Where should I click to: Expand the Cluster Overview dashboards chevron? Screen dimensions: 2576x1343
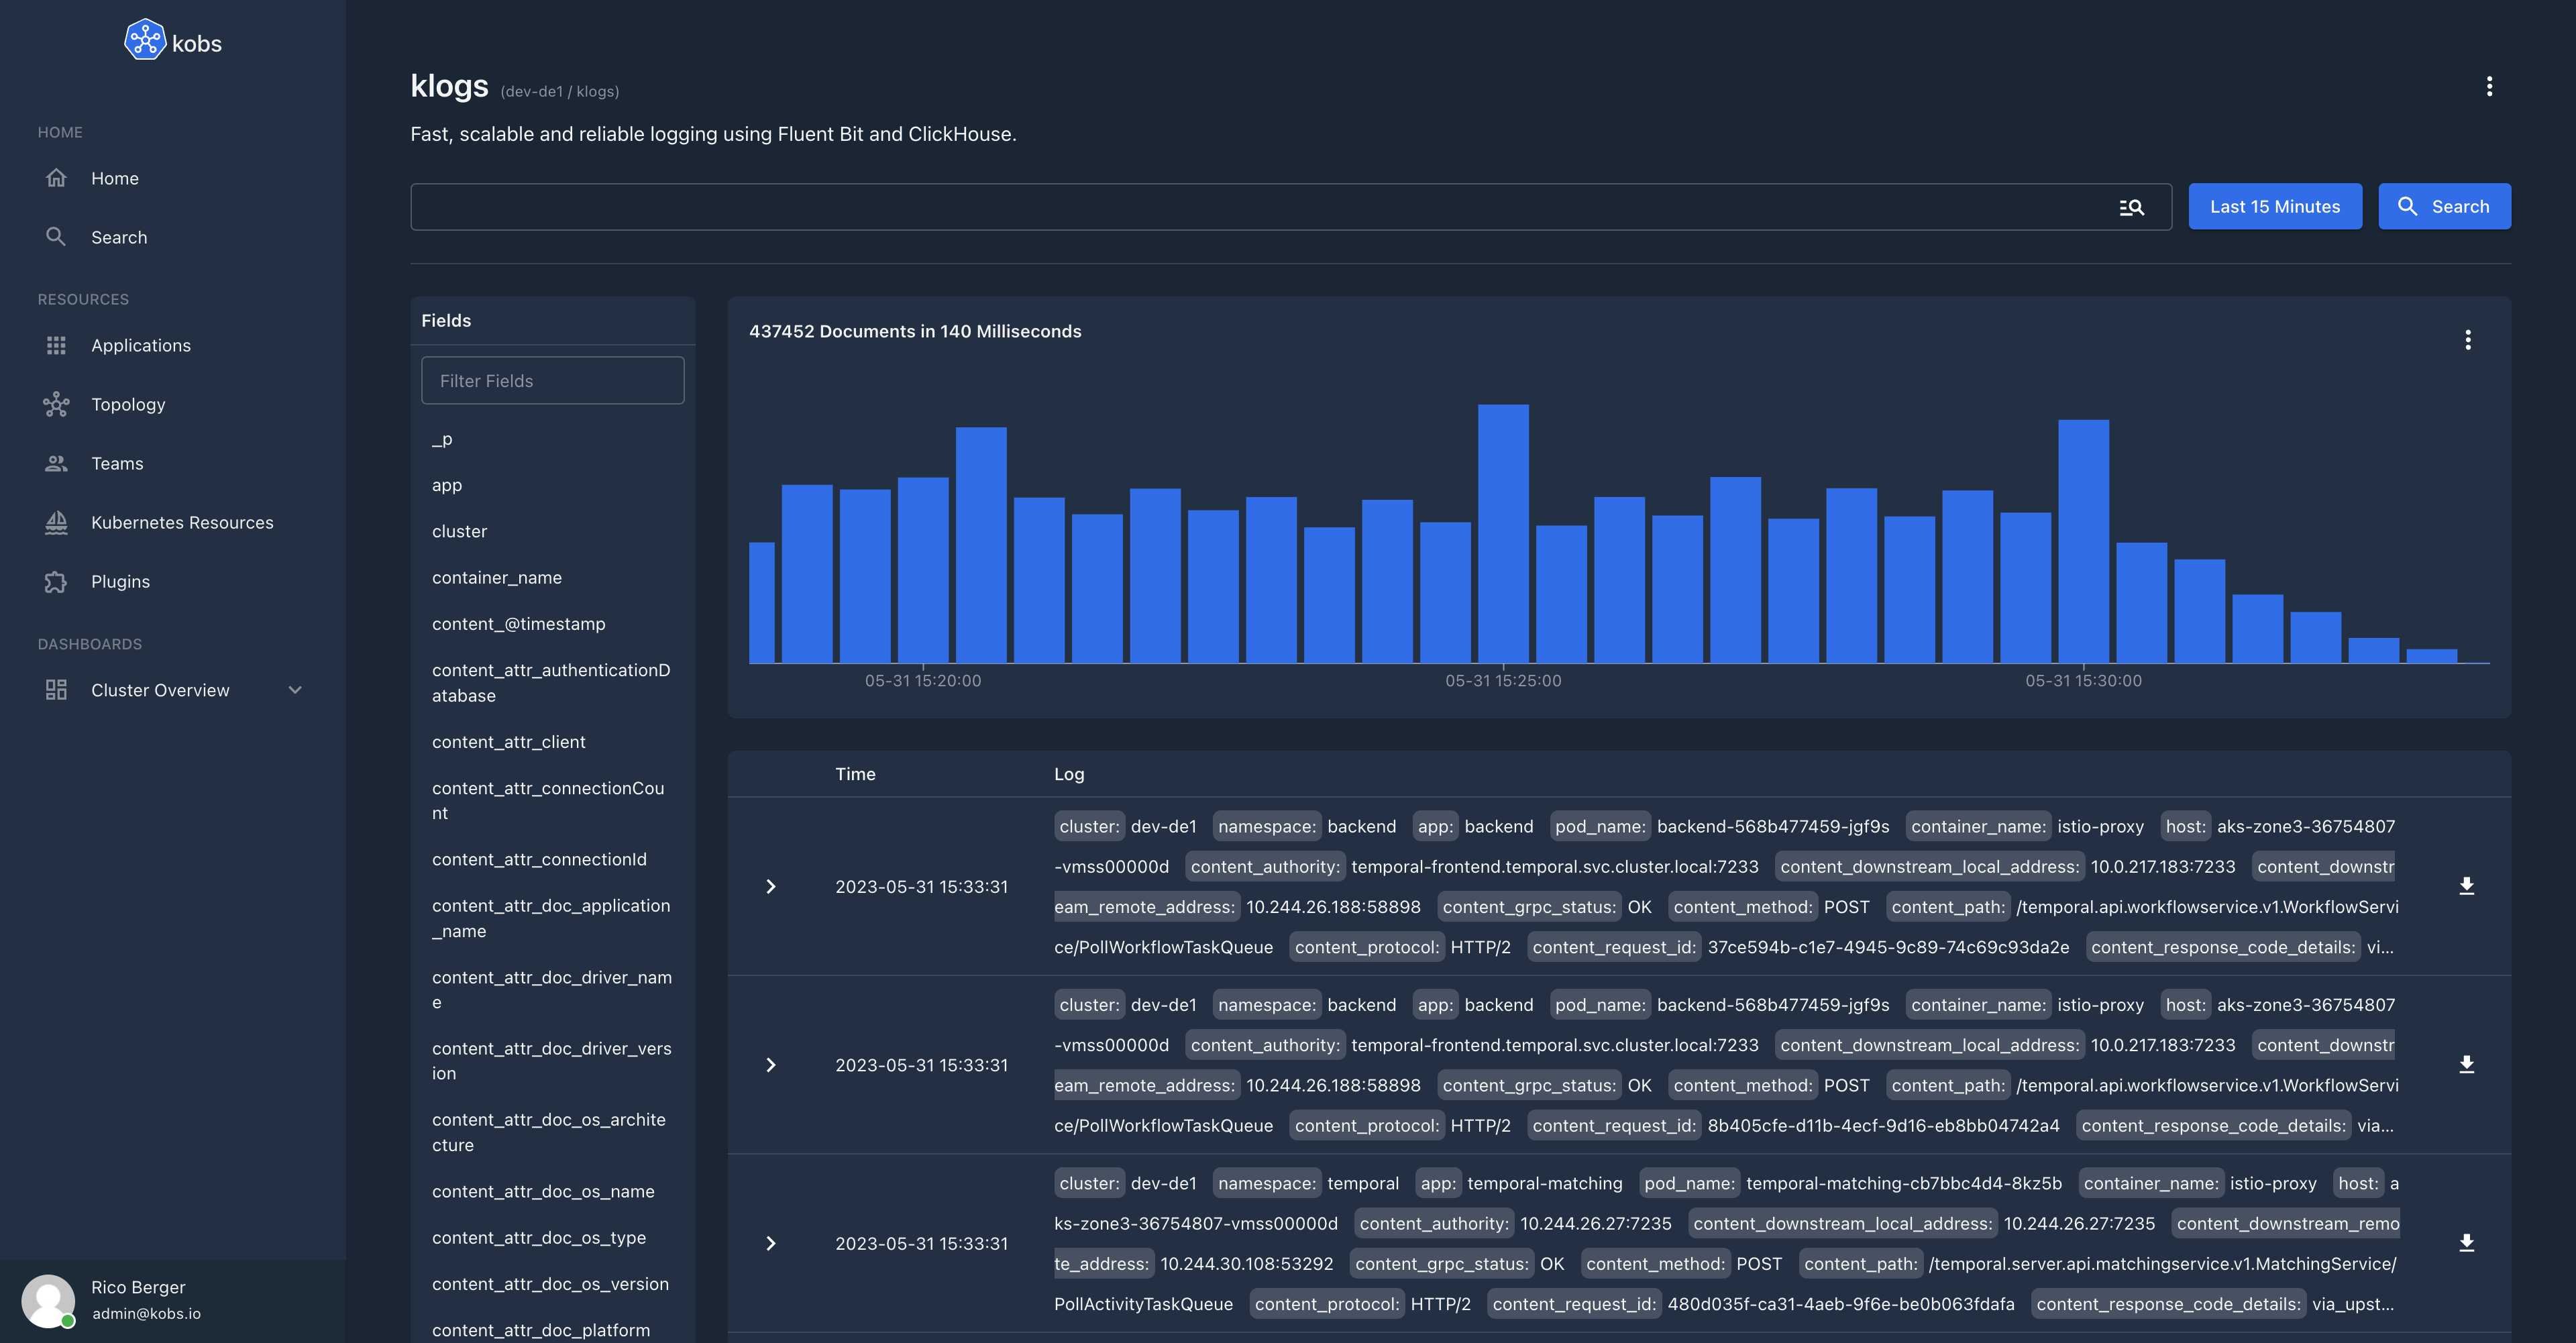point(295,690)
